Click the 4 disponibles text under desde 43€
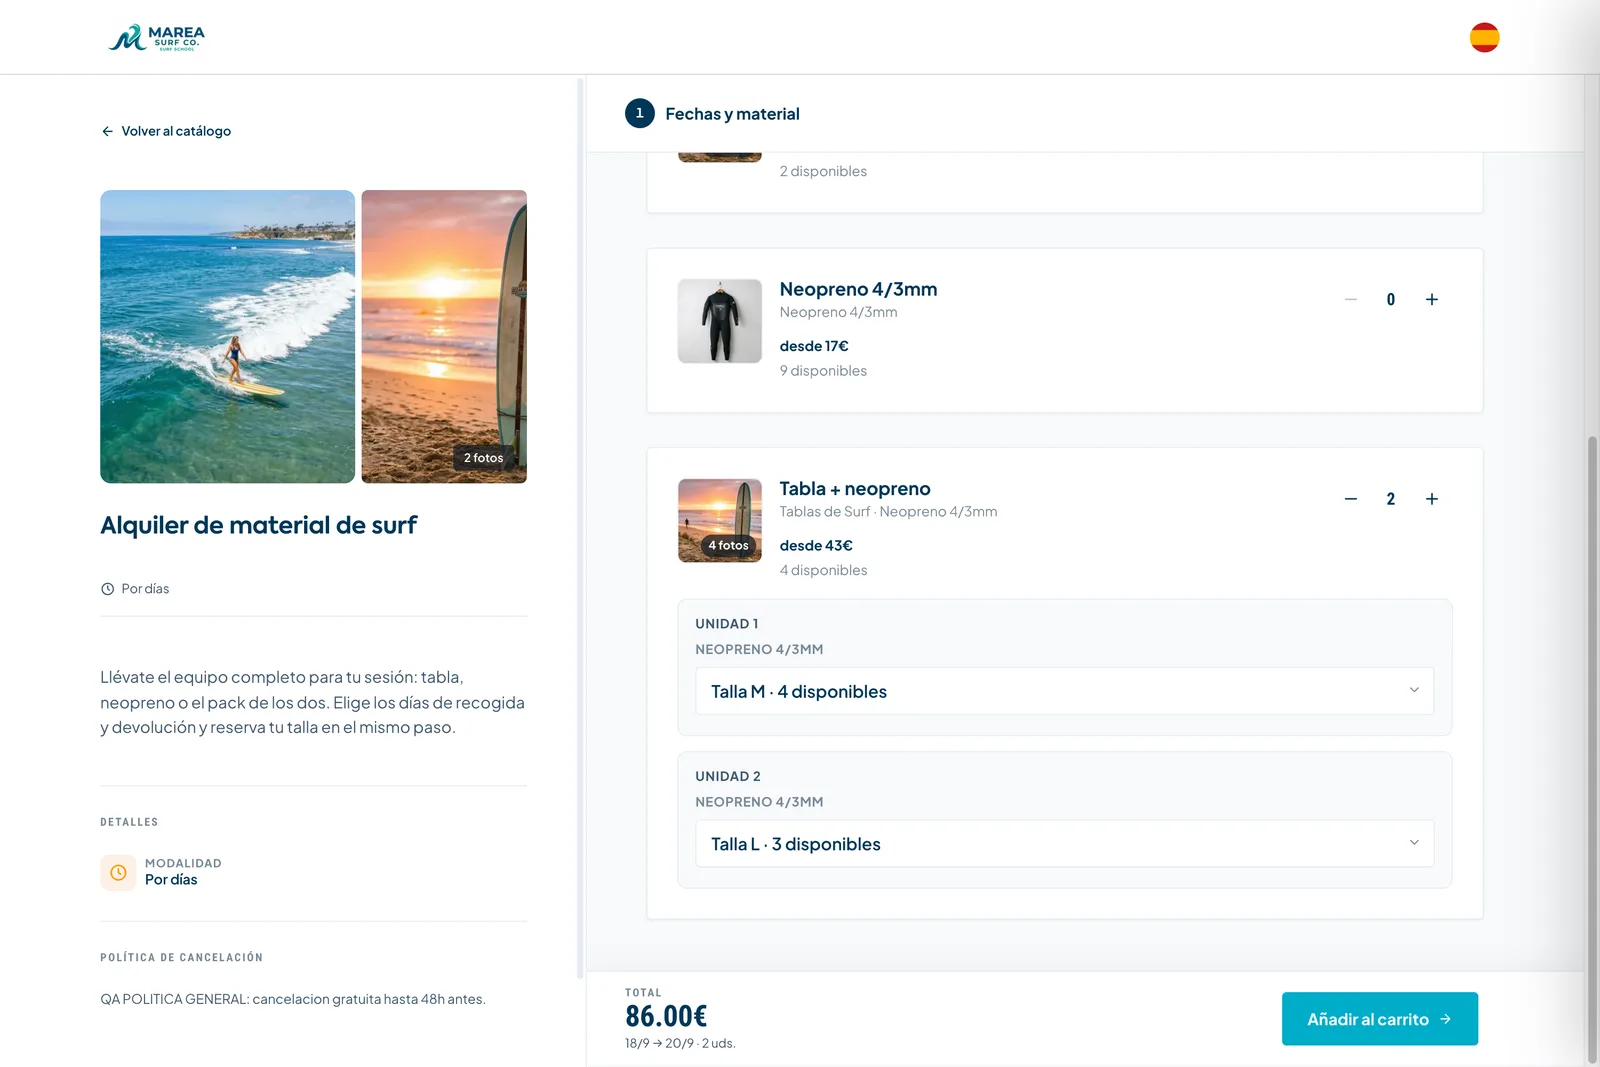 [x=823, y=570]
